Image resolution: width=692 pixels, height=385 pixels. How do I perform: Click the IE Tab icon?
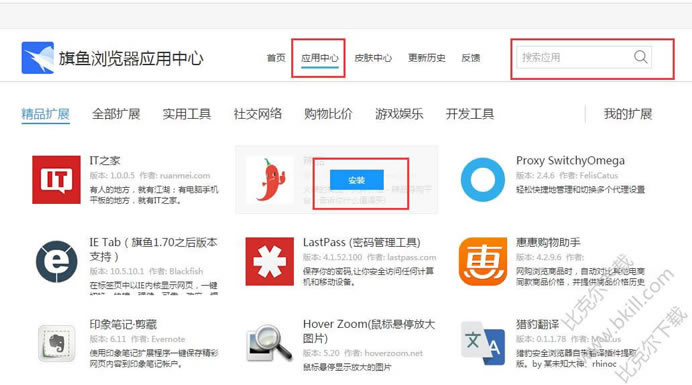coord(56,262)
